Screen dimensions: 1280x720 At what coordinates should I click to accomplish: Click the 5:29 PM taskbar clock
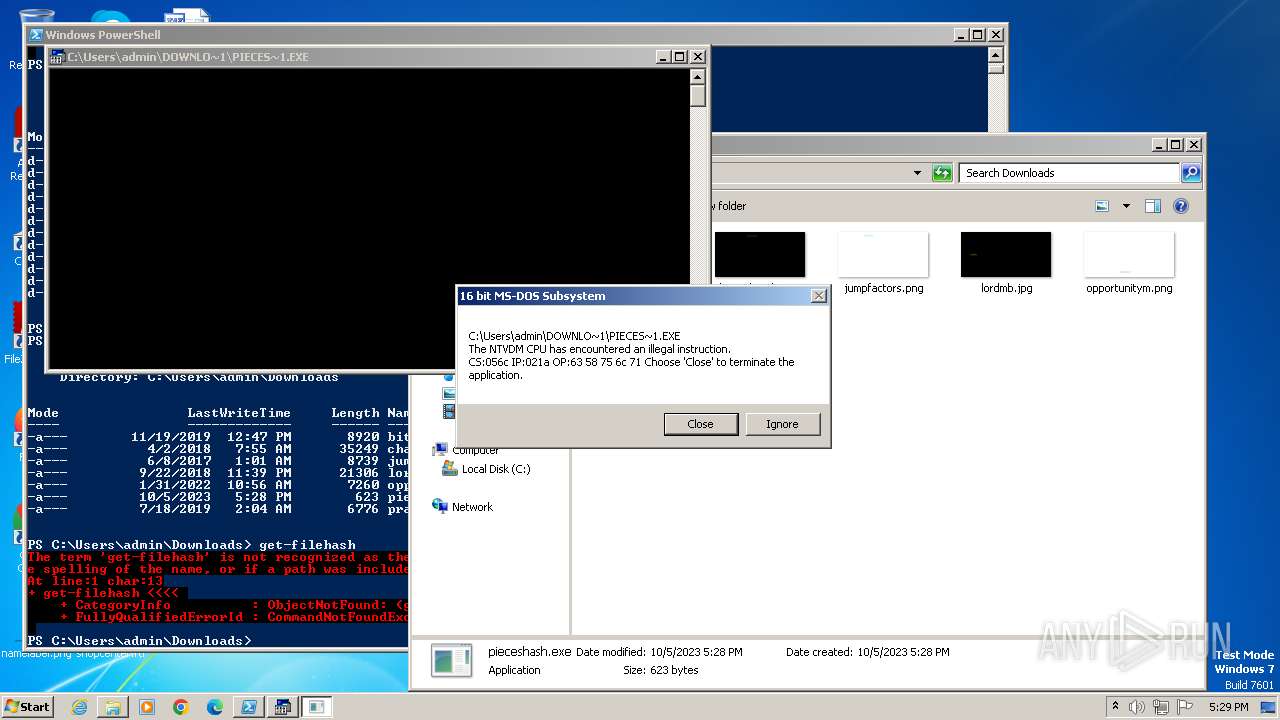pyautogui.click(x=1228, y=707)
